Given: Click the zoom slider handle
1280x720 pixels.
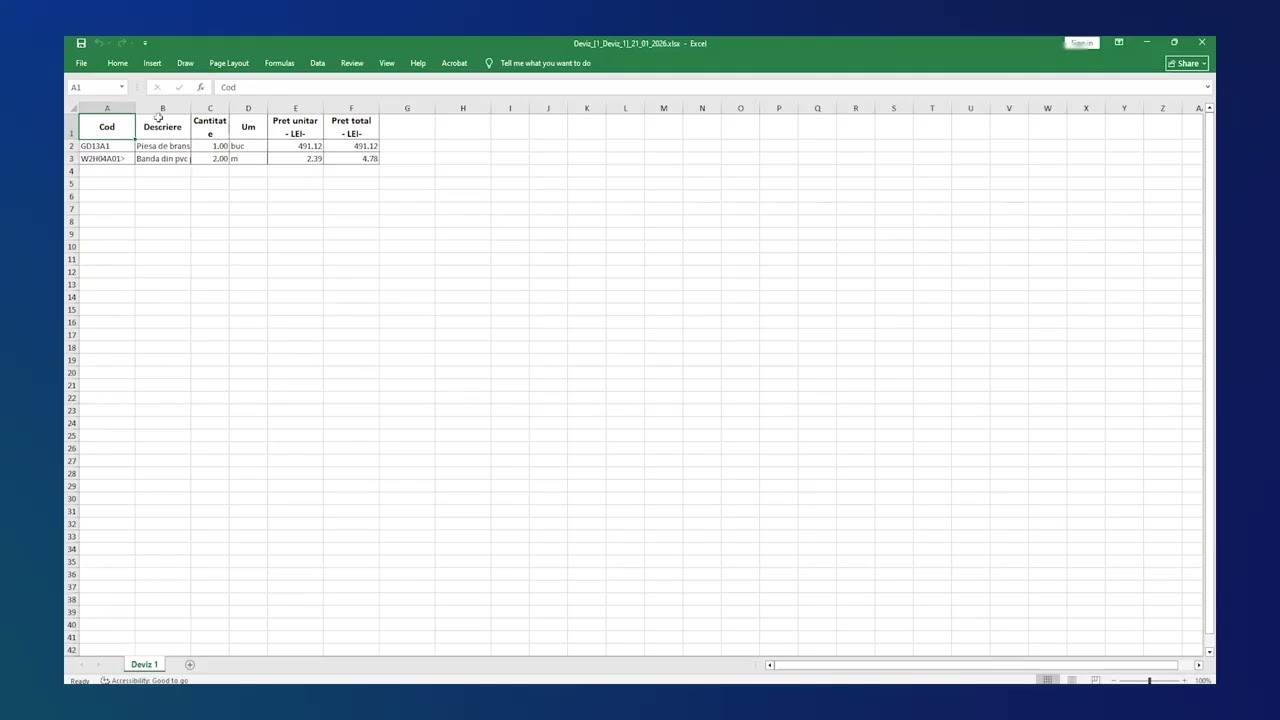Looking at the screenshot, I should pyautogui.click(x=1149, y=680).
